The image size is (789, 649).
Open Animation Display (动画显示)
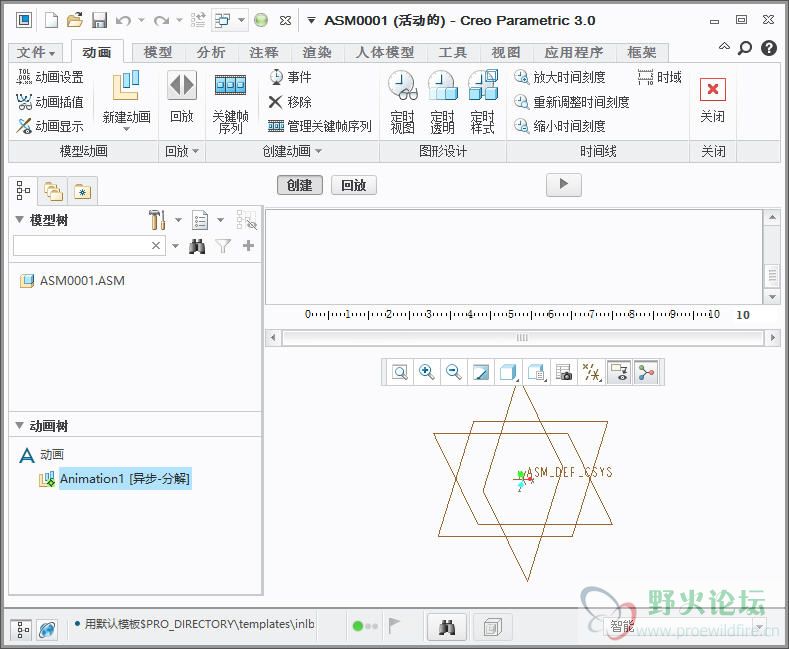point(50,126)
